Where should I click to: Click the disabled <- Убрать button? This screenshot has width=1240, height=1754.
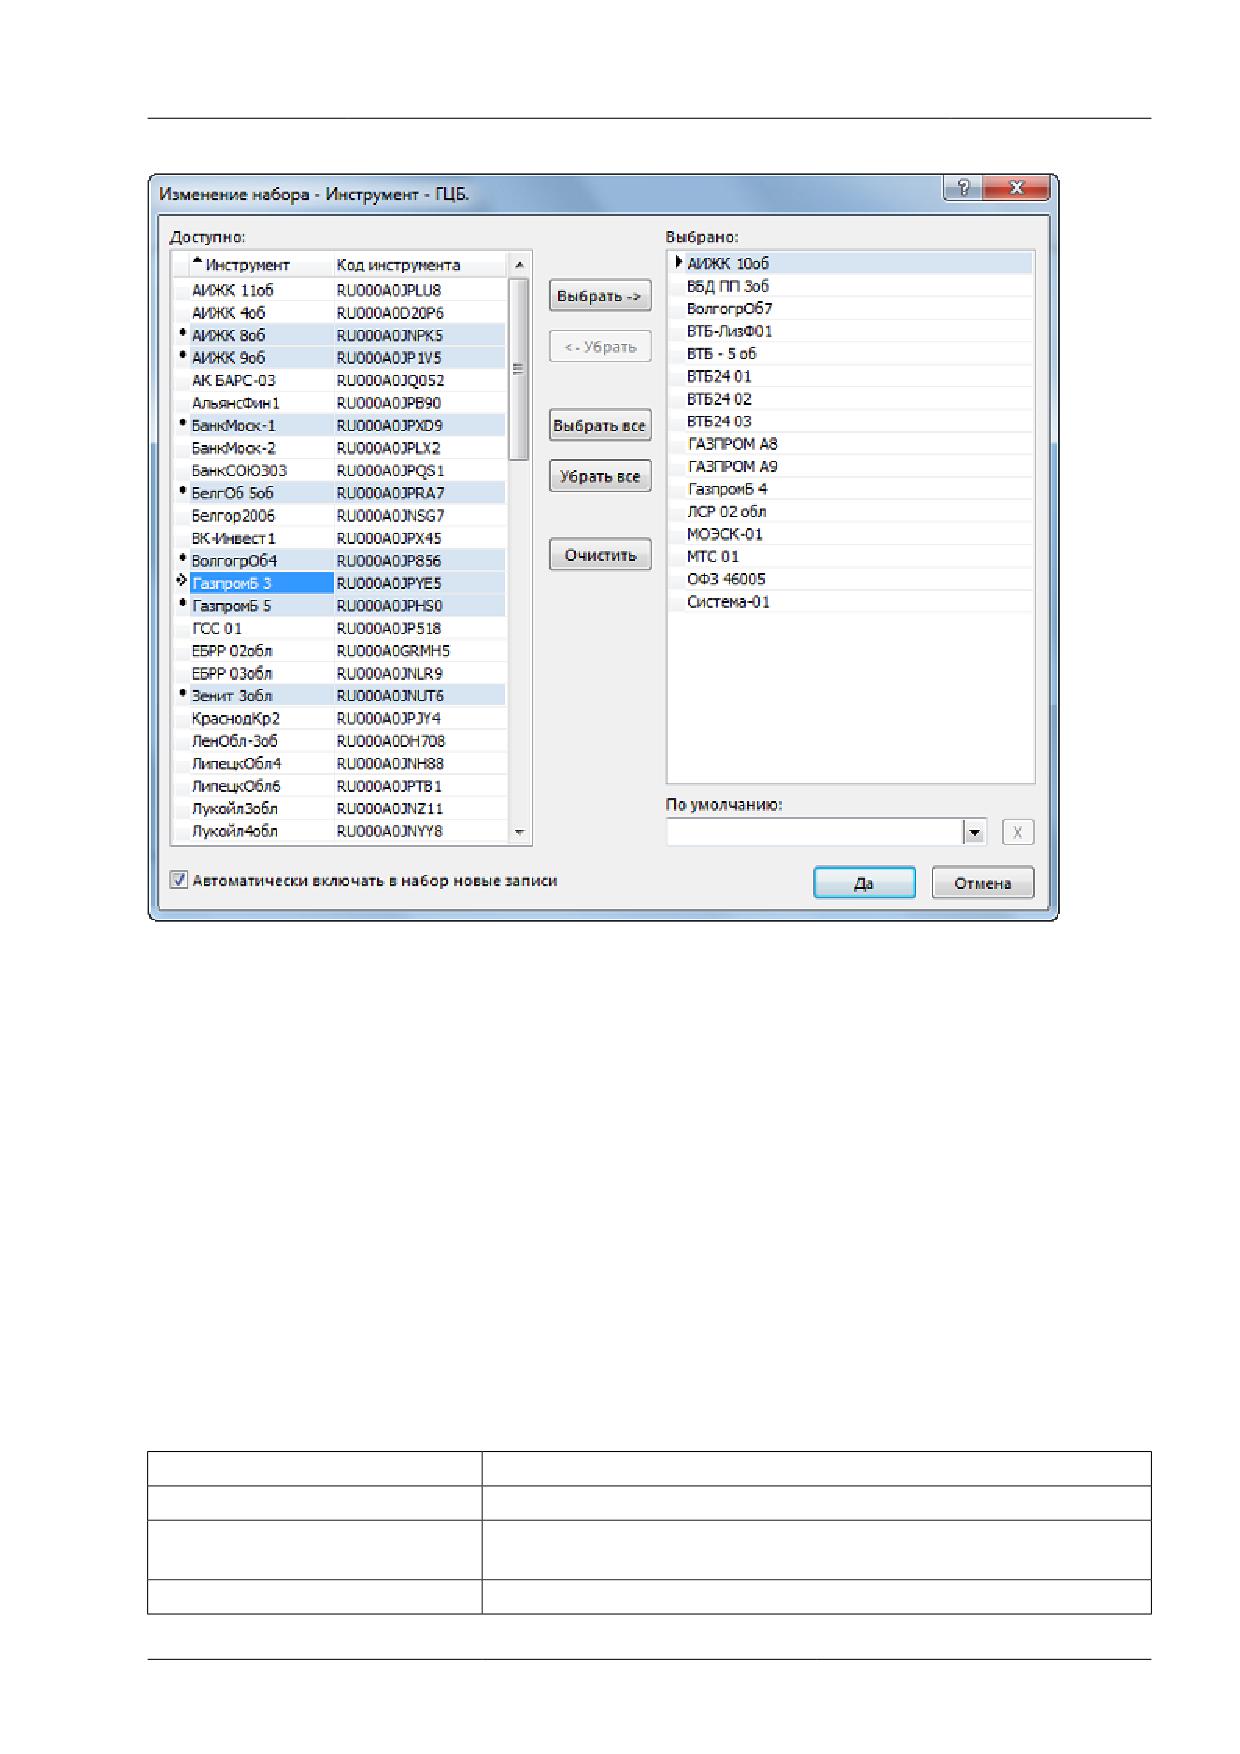click(x=600, y=347)
